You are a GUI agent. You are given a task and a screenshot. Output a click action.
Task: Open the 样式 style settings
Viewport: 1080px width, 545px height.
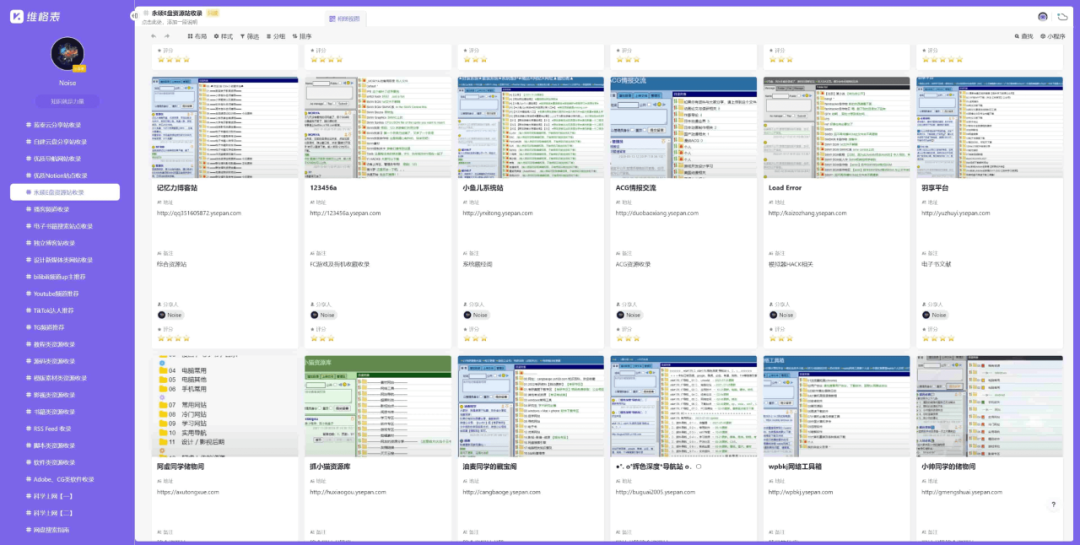(222, 36)
